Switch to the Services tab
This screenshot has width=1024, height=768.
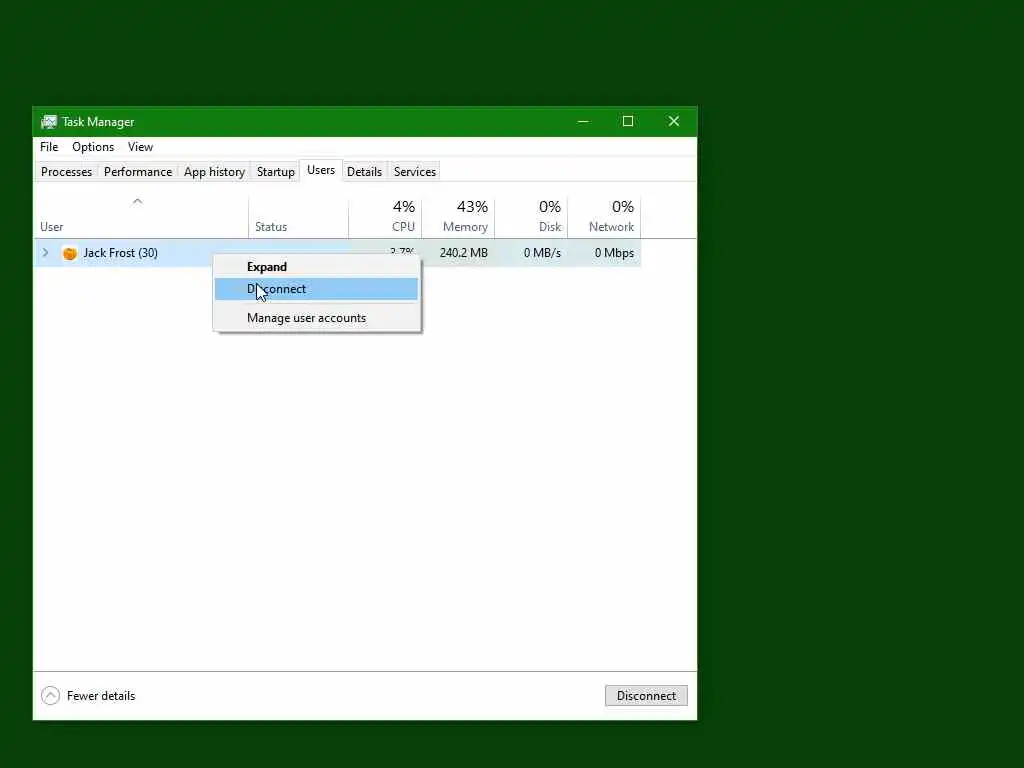415,172
